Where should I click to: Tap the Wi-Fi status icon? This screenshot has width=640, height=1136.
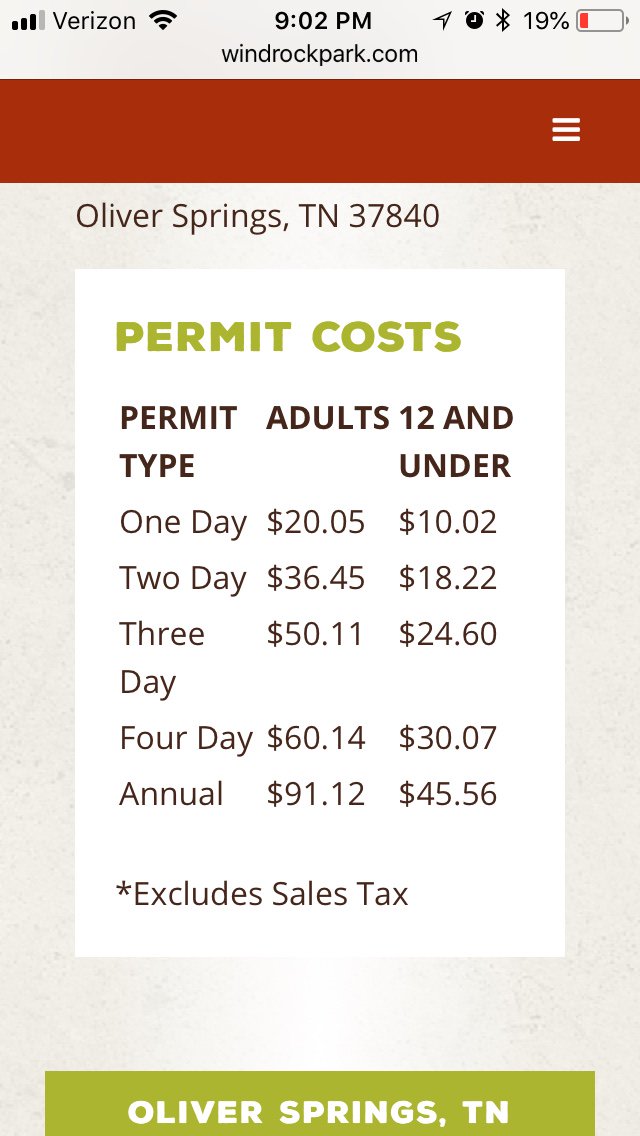(161, 20)
